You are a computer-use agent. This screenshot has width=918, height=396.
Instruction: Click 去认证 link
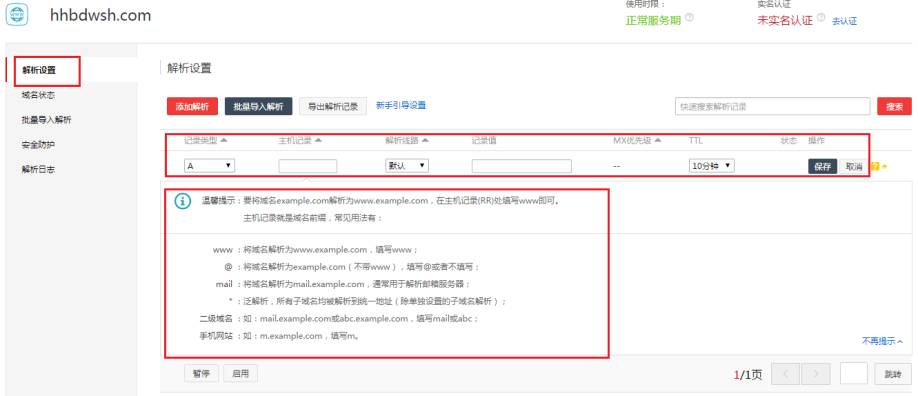[844, 21]
